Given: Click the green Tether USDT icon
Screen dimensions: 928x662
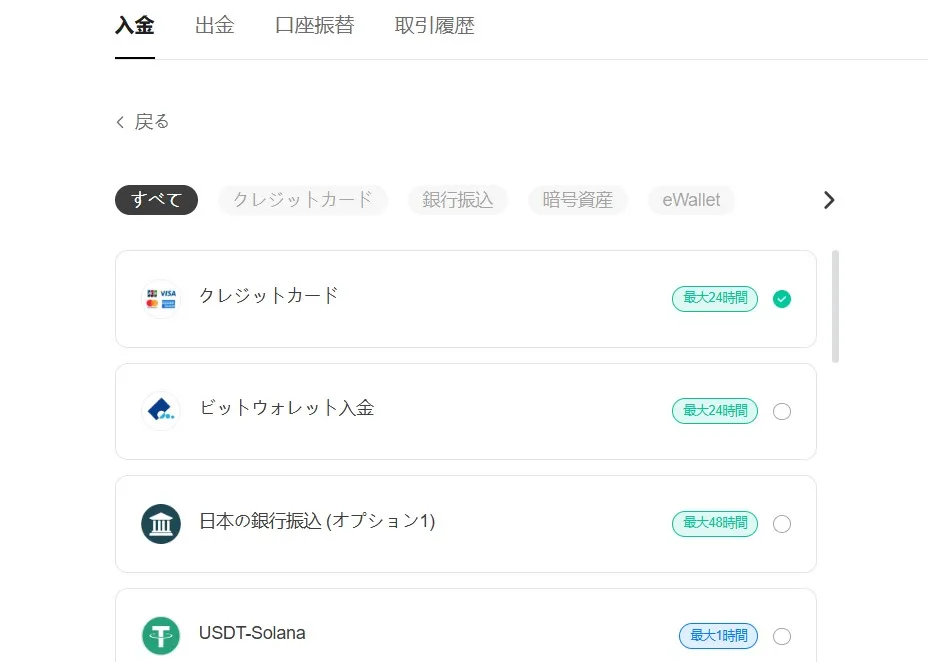Looking at the screenshot, I should [x=161, y=634].
